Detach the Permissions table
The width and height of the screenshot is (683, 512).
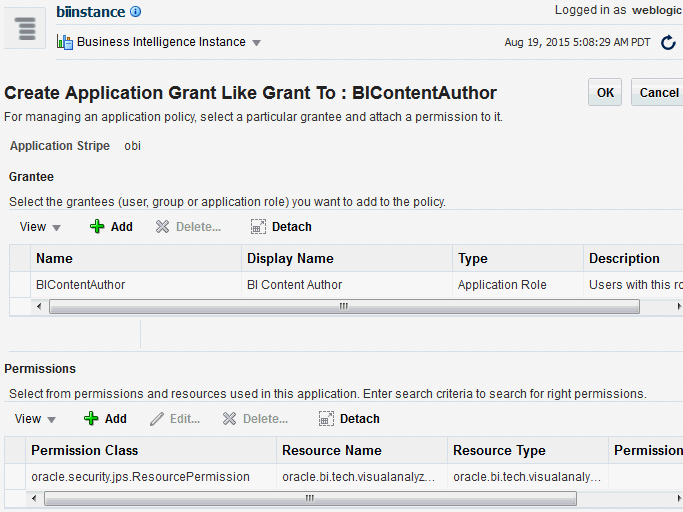coord(349,419)
